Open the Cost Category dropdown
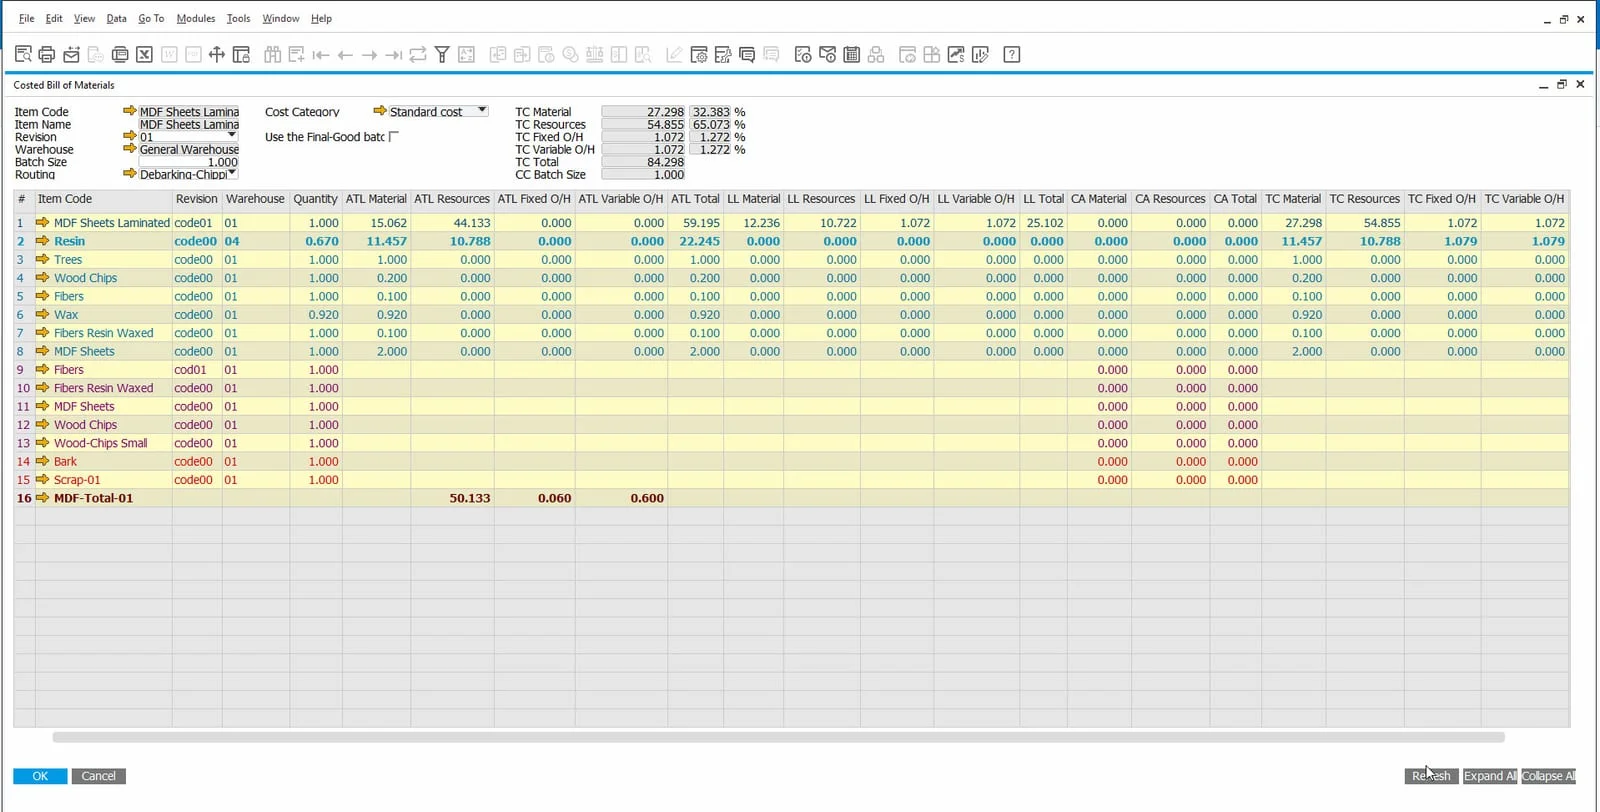 (x=482, y=111)
